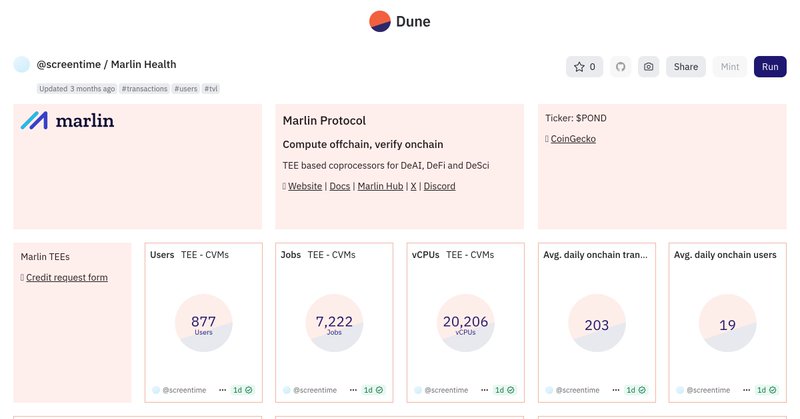Open the more options menu on Jobs card
The width and height of the screenshot is (800, 419).
coord(353,390)
